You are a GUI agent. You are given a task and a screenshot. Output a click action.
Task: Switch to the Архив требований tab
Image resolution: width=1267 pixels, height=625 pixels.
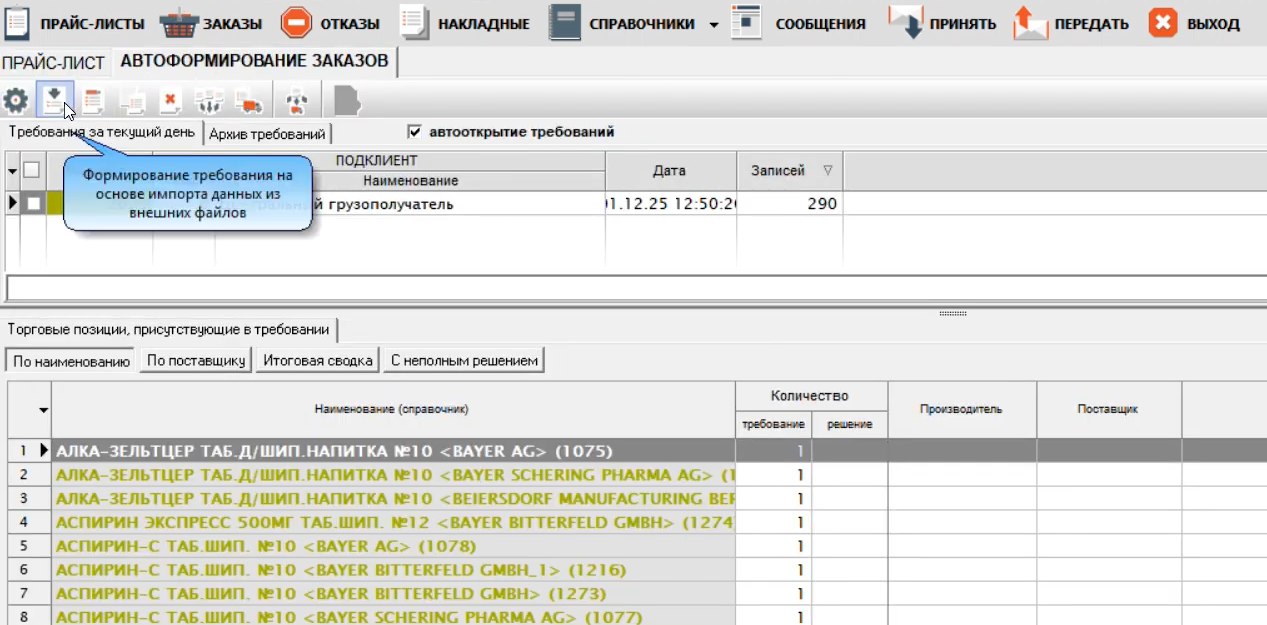[x=267, y=134]
